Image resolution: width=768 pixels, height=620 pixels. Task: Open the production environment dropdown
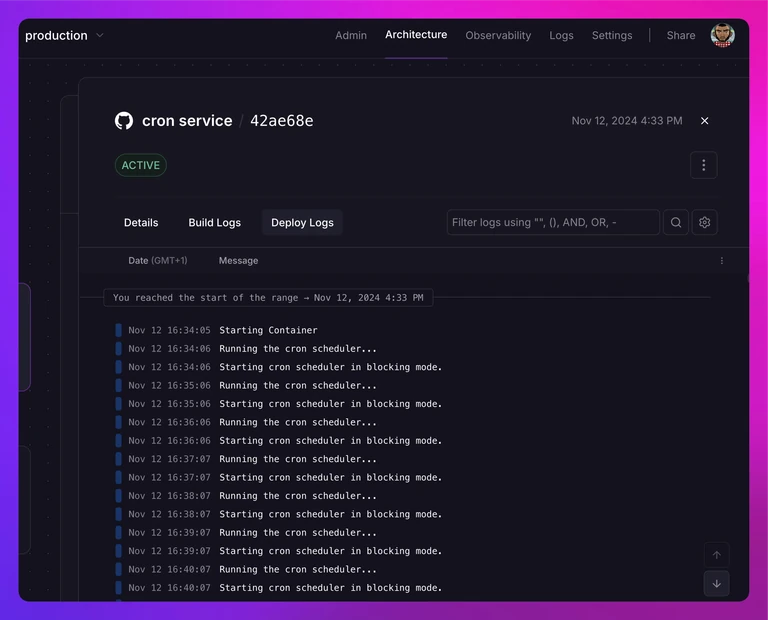(65, 36)
